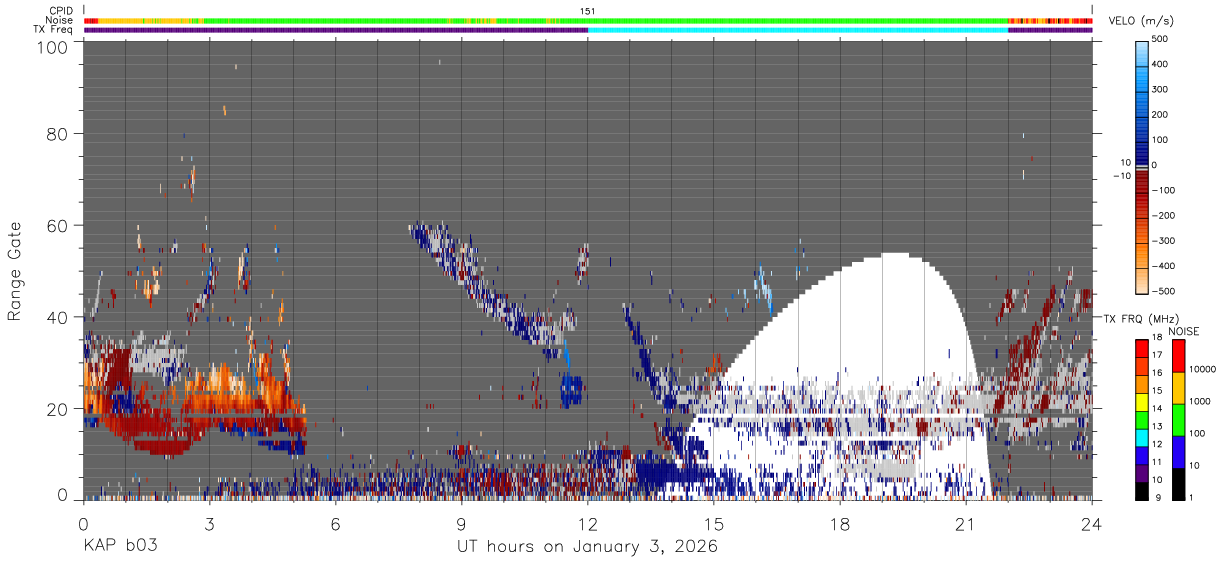Click hour 9 on the UT time axis
The width and height of the screenshot is (1228, 567).
point(461,523)
